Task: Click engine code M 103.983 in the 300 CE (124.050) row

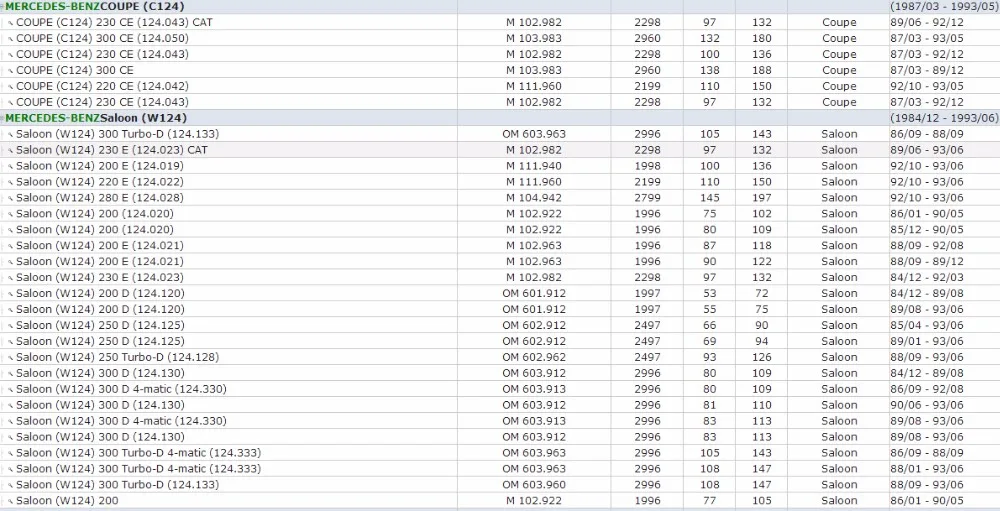Action: point(534,38)
